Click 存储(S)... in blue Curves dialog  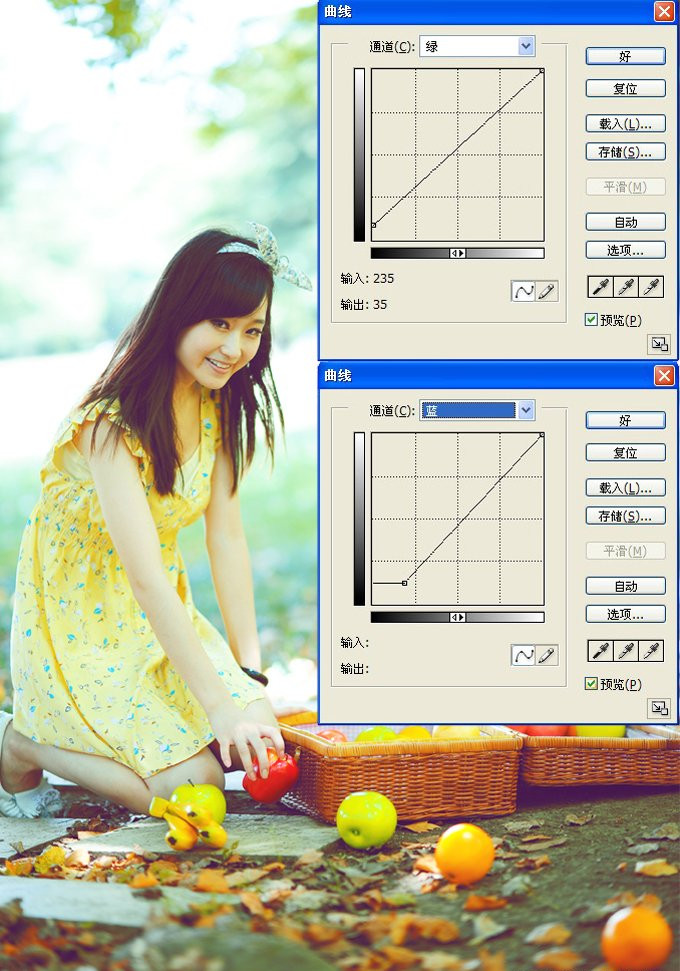point(626,516)
